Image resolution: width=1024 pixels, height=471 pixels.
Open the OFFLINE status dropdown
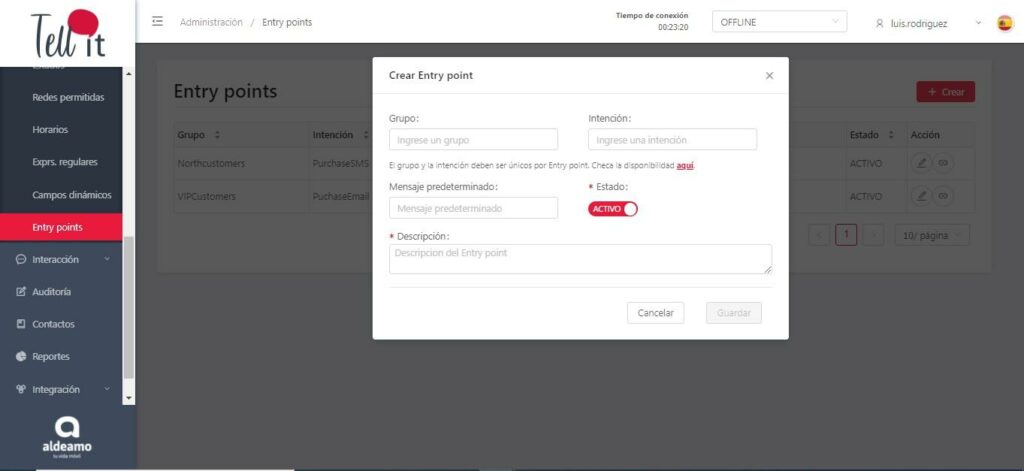(x=779, y=22)
